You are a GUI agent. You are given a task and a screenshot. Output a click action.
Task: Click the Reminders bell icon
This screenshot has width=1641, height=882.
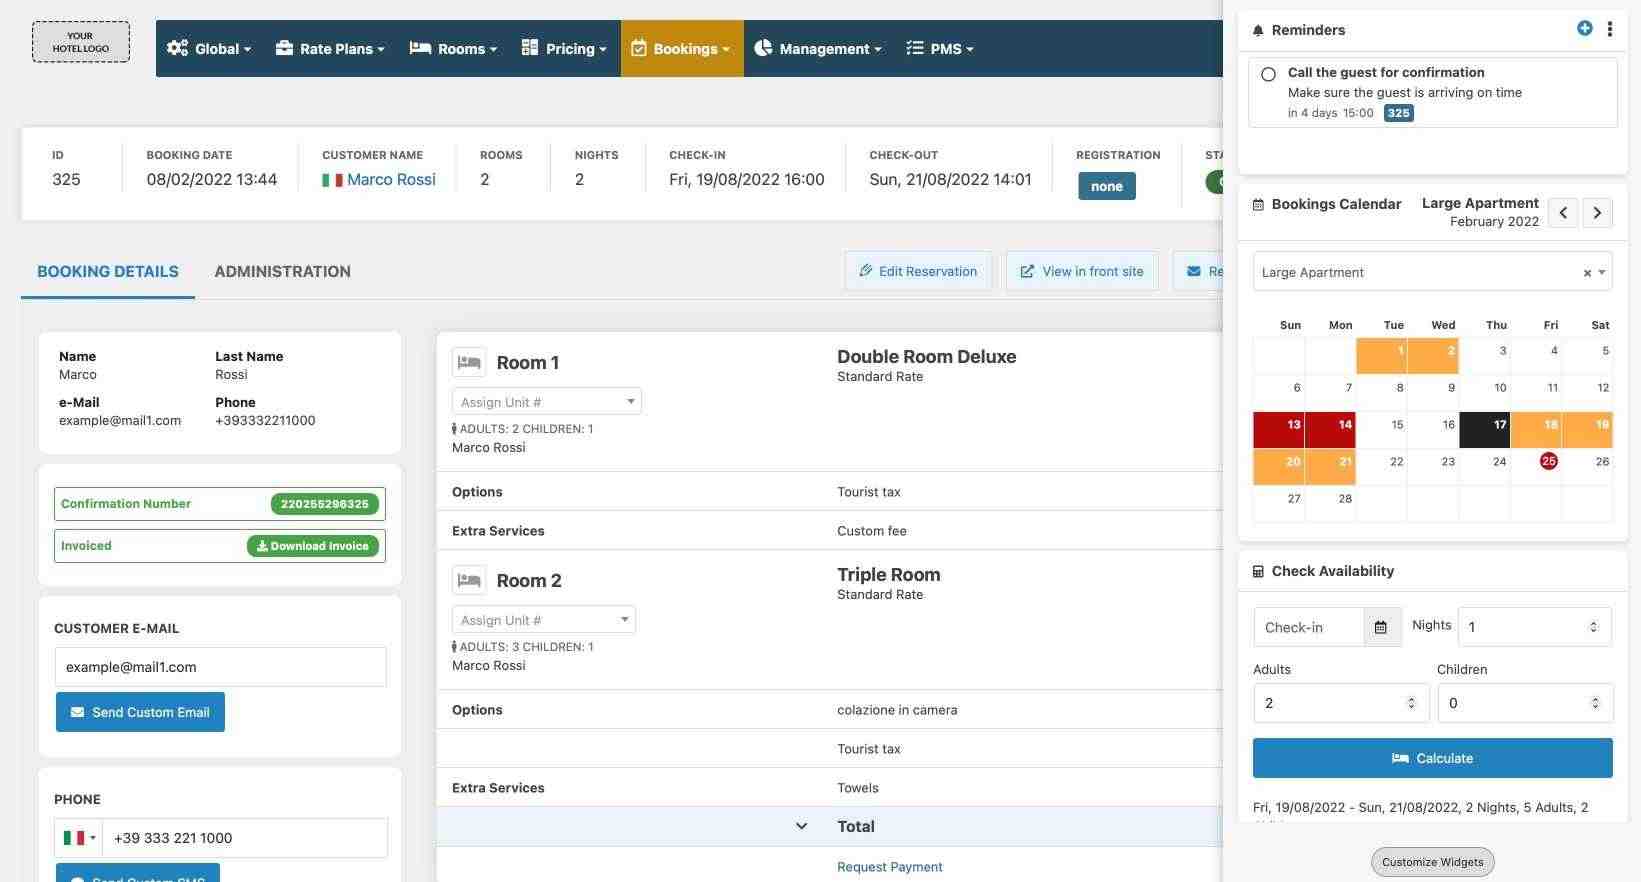point(1258,30)
